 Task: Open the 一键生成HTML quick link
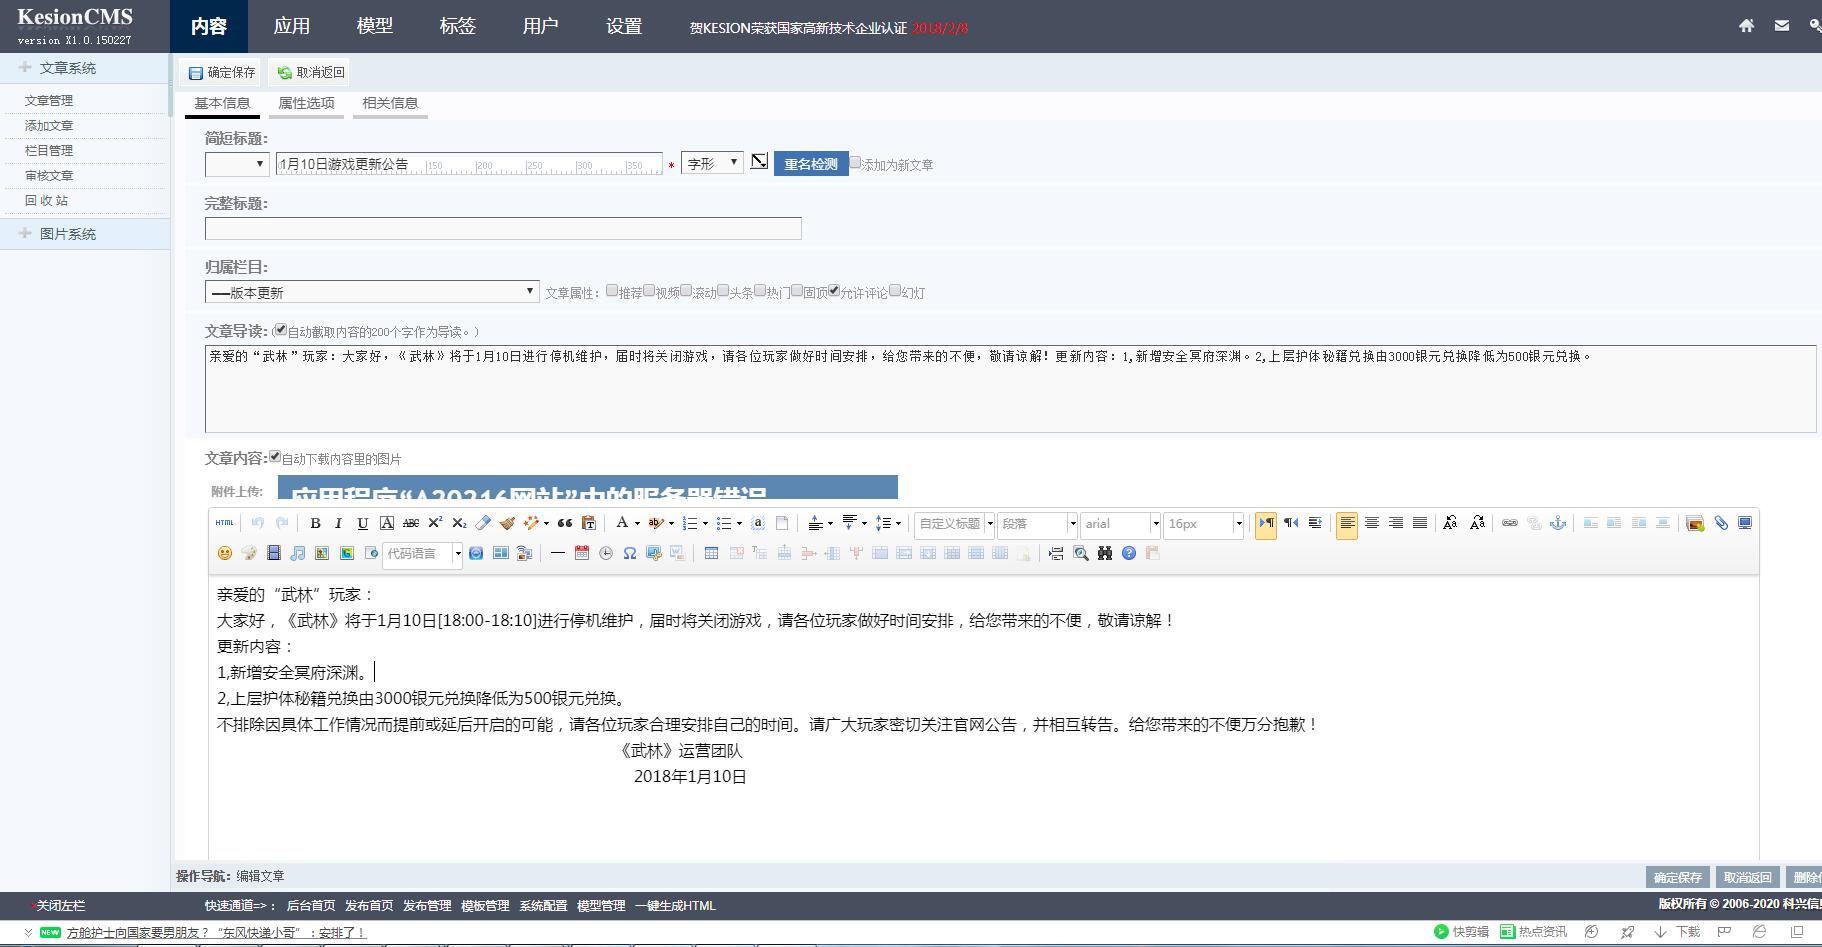(675, 906)
